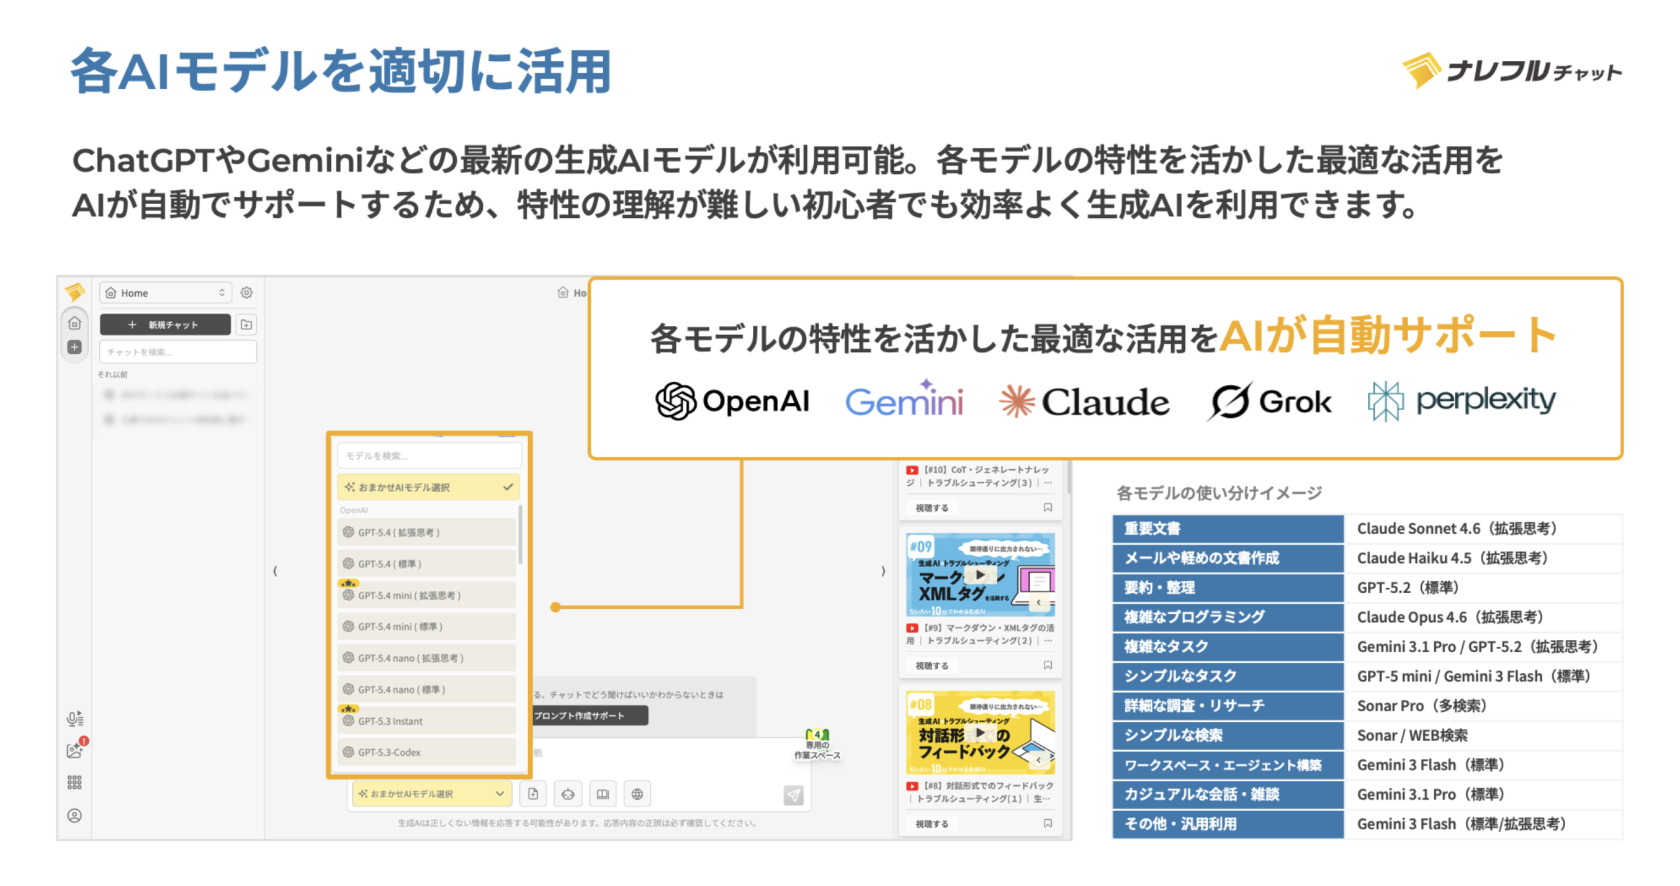This screenshot has height=886, width=1680.
Task: Choose GPT-5.3-Codex model
Action: point(427,752)
